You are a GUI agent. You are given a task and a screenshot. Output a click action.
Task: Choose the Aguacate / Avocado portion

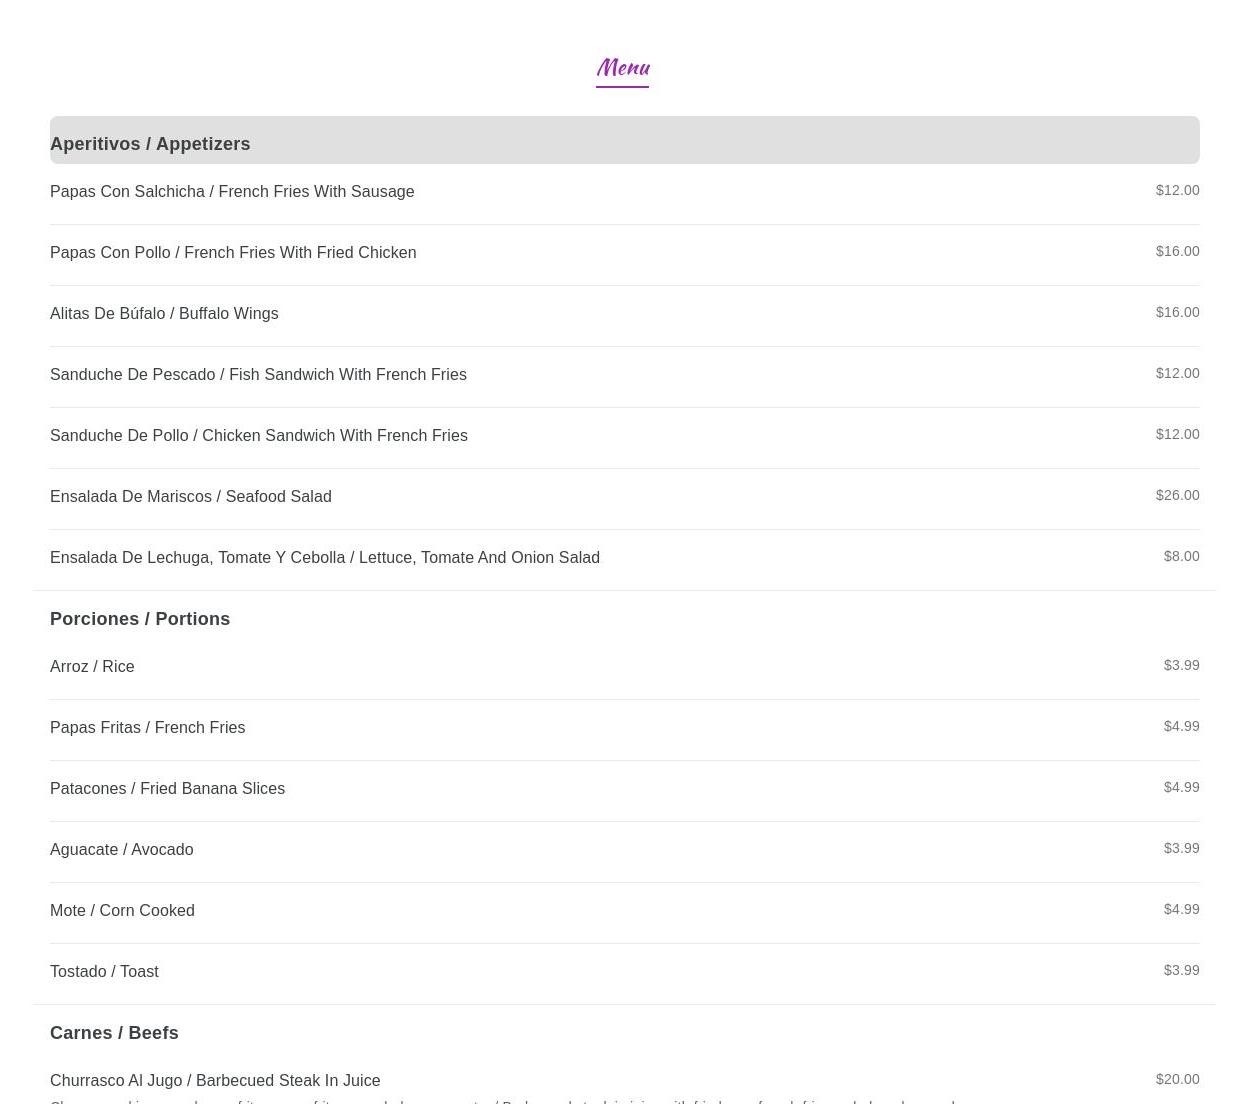coord(122,850)
